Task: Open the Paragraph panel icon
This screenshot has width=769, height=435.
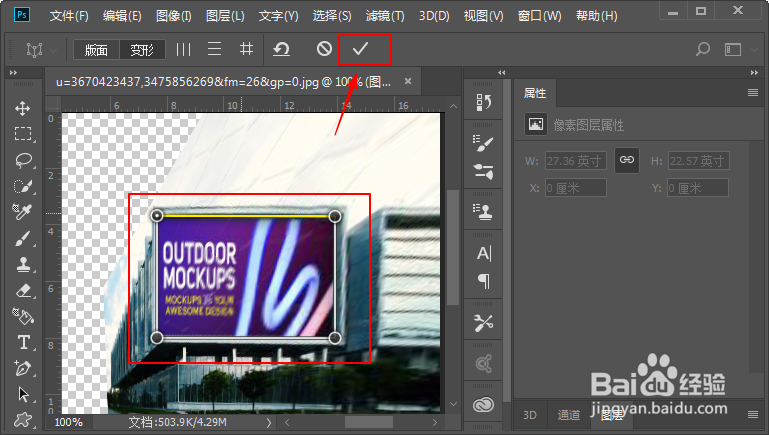Action: pos(484,281)
